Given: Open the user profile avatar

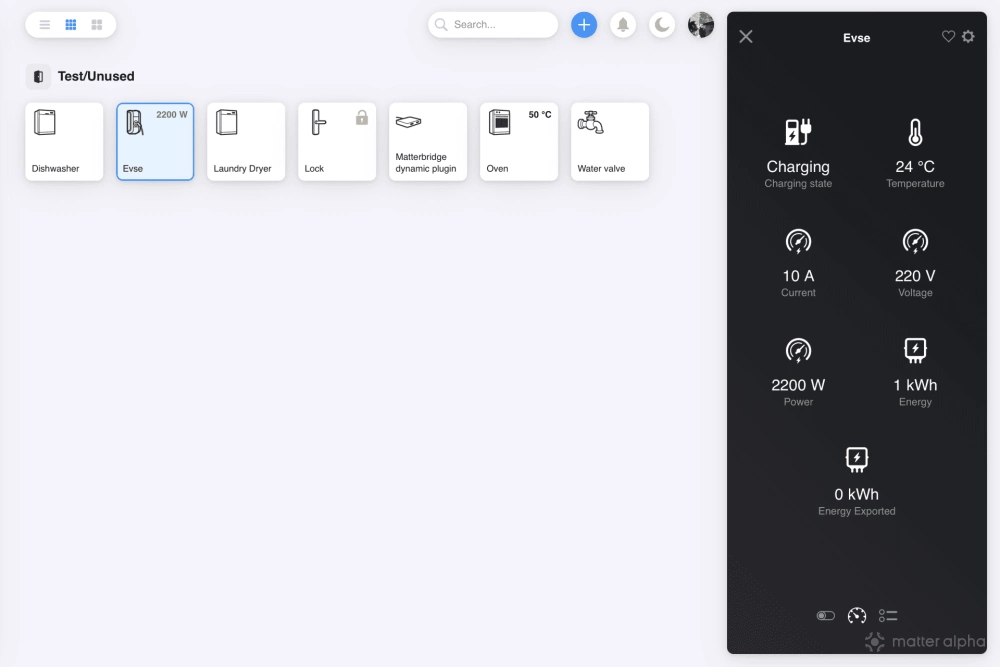Looking at the screenshot, I should click(701, 25).
